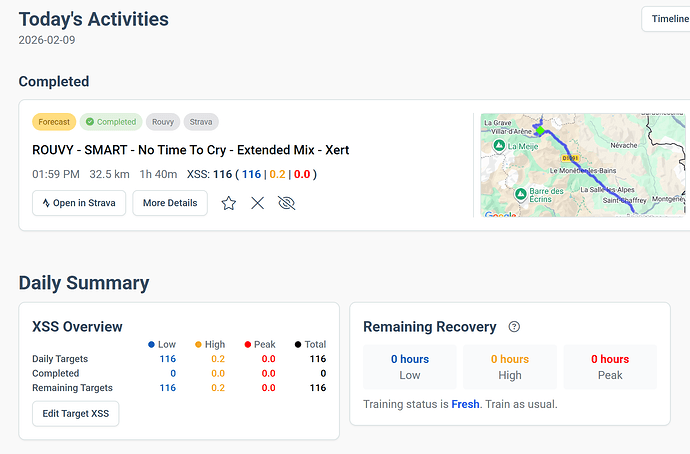Open the activity in Strava
Viewport: 690px width, 454px height.
tap(78, 203)
